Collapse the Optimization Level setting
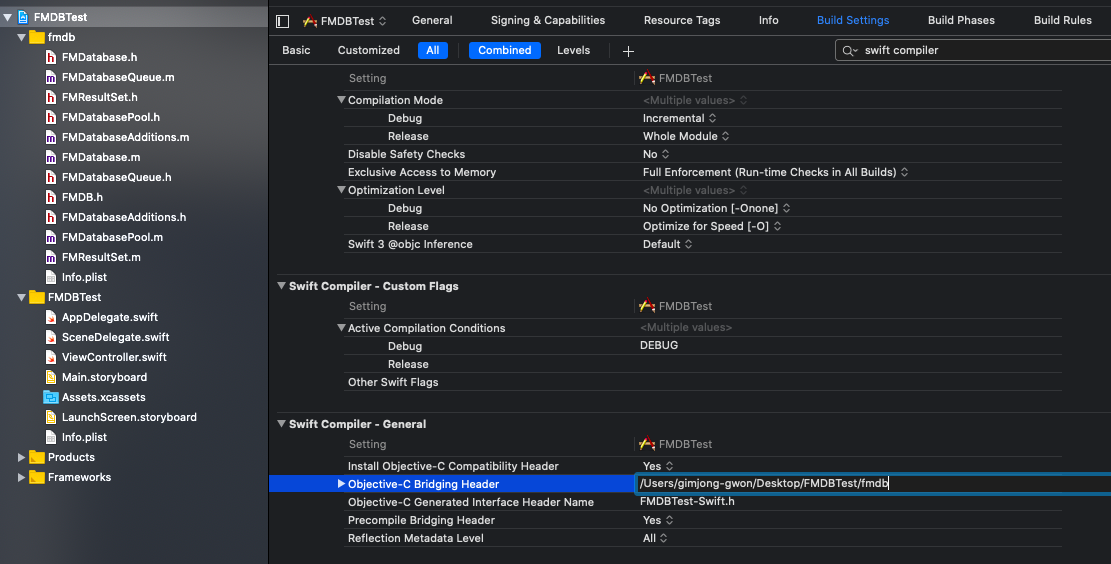The width and height of the screenshot is (1111, 564). pos(341,190)
